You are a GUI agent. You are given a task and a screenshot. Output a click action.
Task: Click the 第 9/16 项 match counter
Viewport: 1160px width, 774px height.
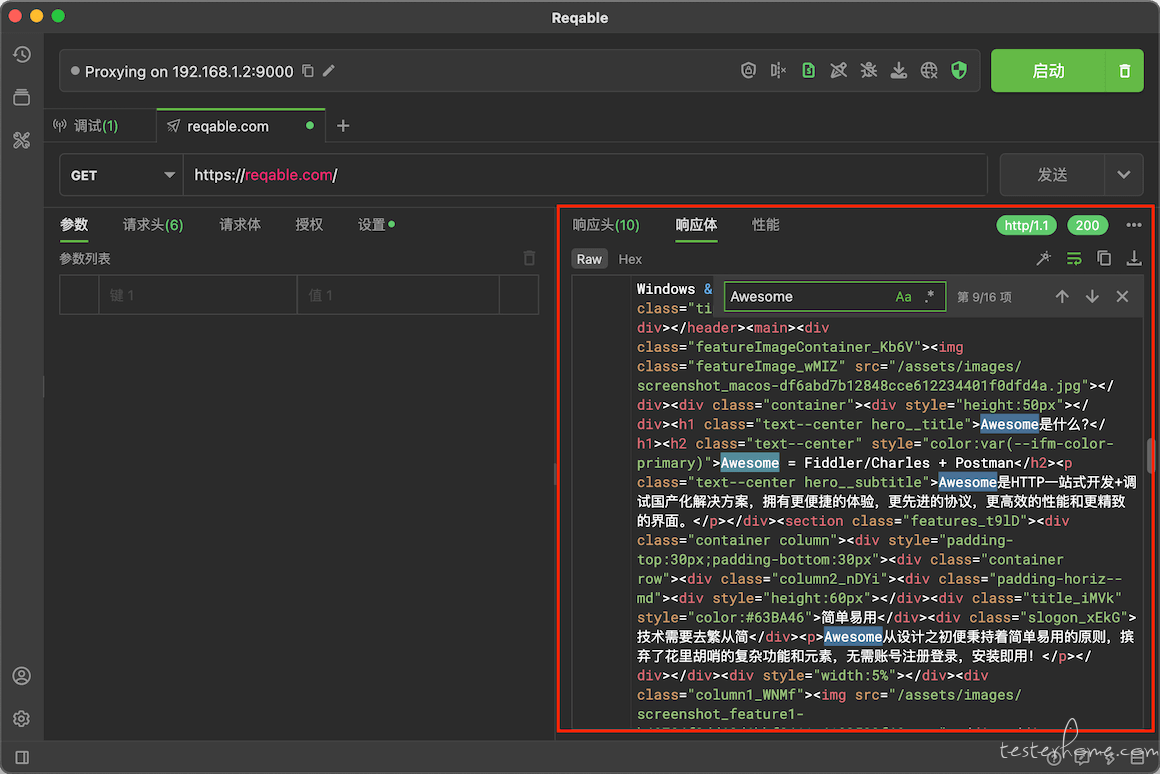pos(984,297)
